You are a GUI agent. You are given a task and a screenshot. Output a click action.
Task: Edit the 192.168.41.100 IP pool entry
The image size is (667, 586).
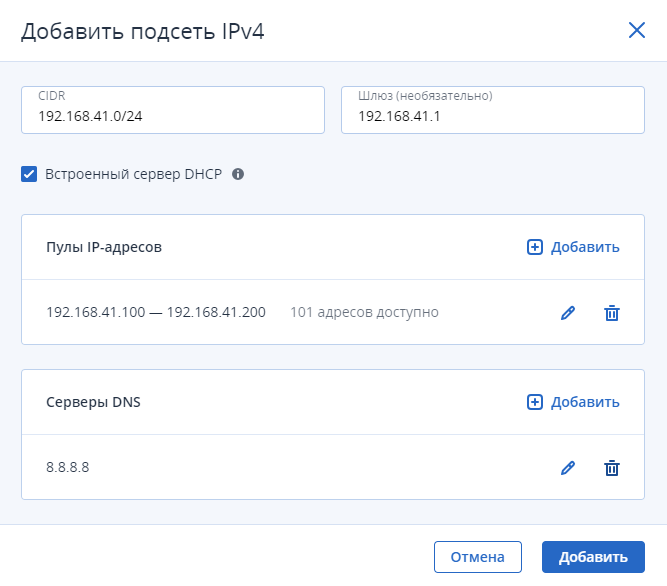568,313
